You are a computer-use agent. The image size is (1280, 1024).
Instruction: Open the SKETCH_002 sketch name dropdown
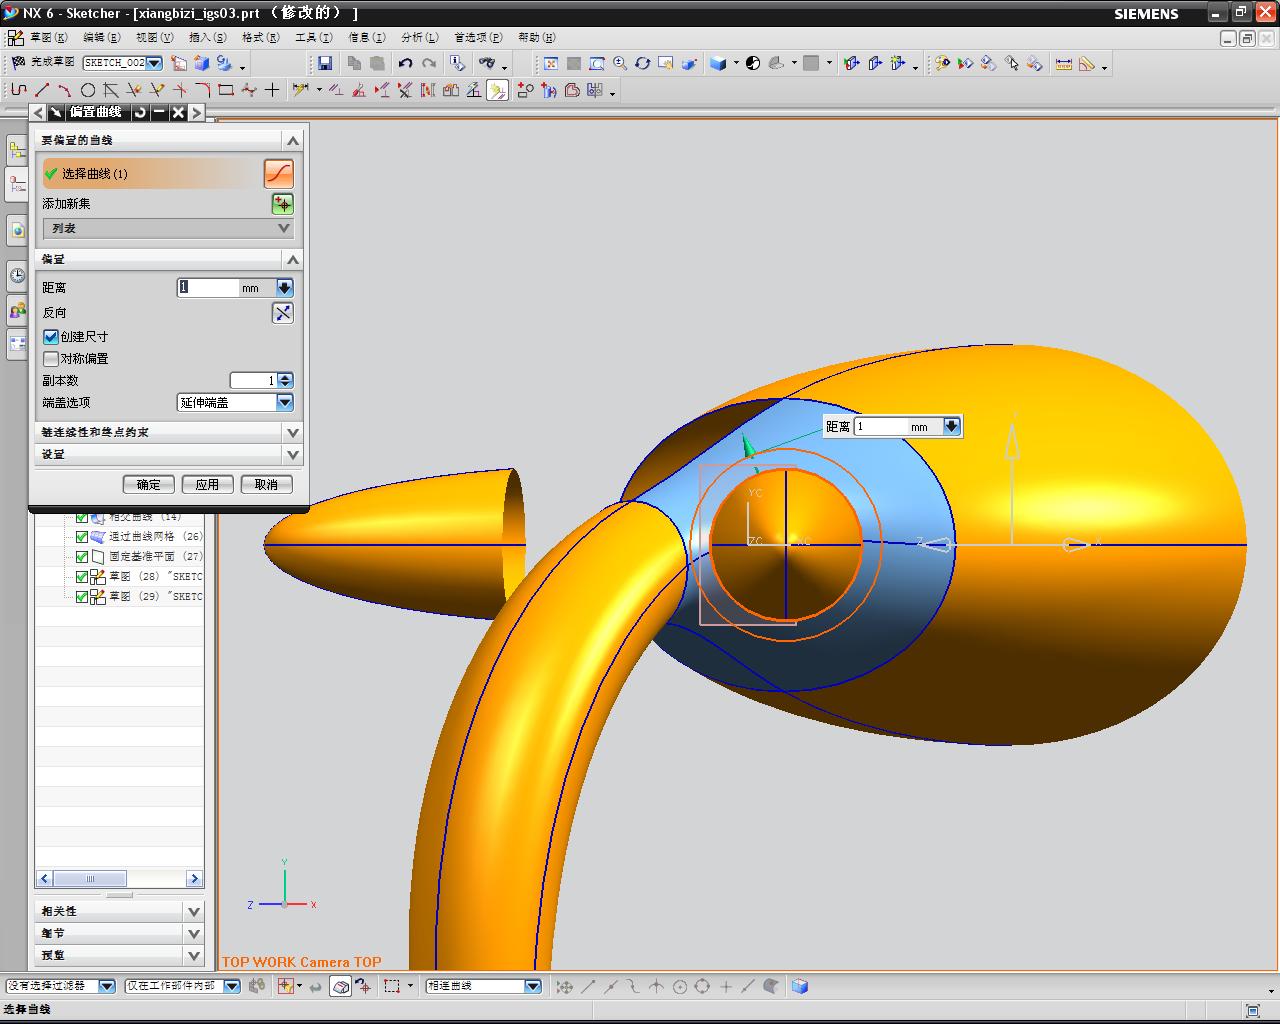[x=155, y=63]
